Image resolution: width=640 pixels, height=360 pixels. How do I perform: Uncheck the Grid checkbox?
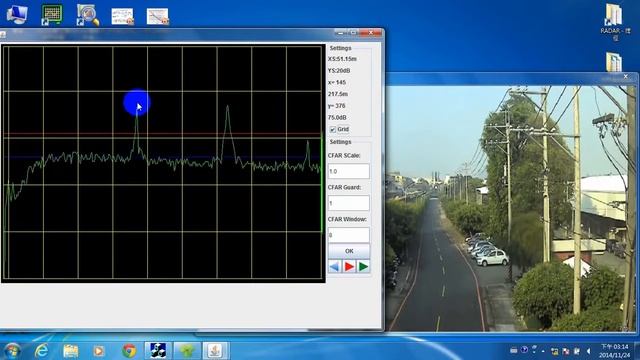333,129
